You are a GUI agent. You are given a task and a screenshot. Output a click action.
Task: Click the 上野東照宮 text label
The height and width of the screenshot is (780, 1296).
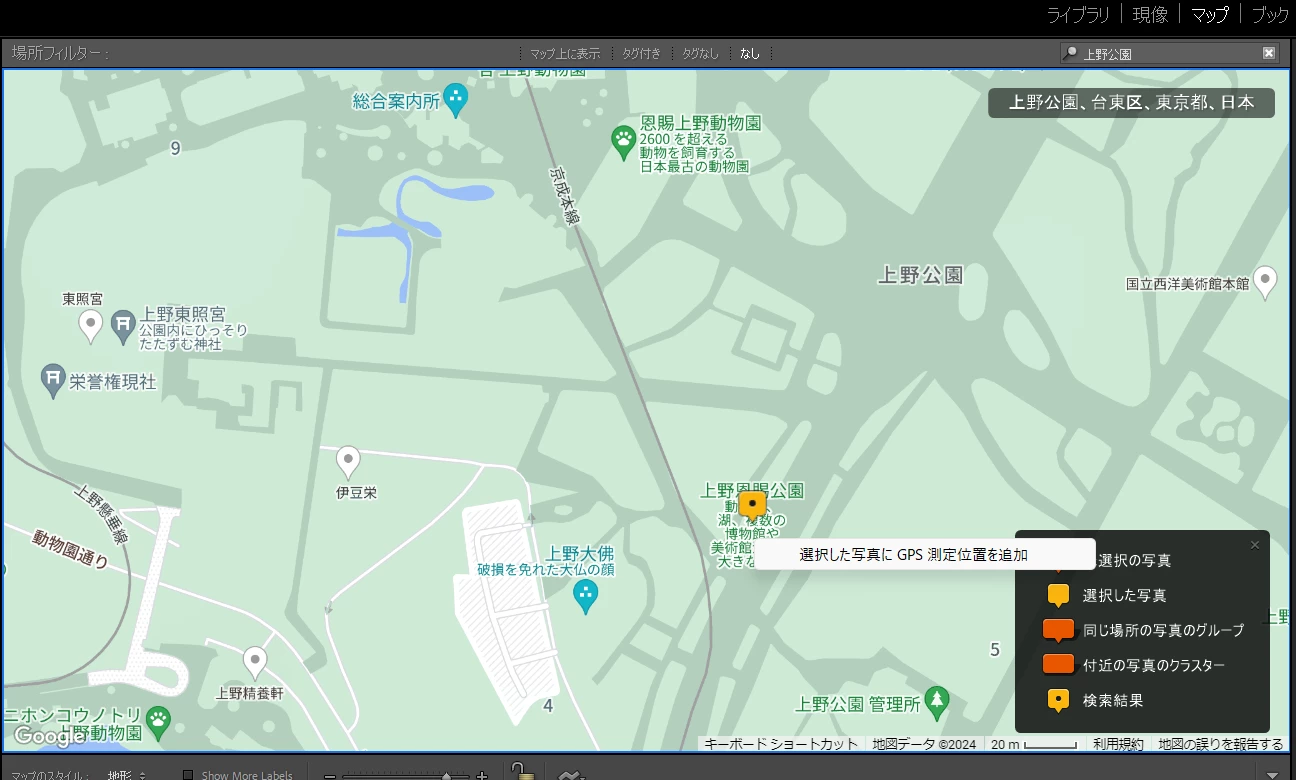(x=183, y=314)
